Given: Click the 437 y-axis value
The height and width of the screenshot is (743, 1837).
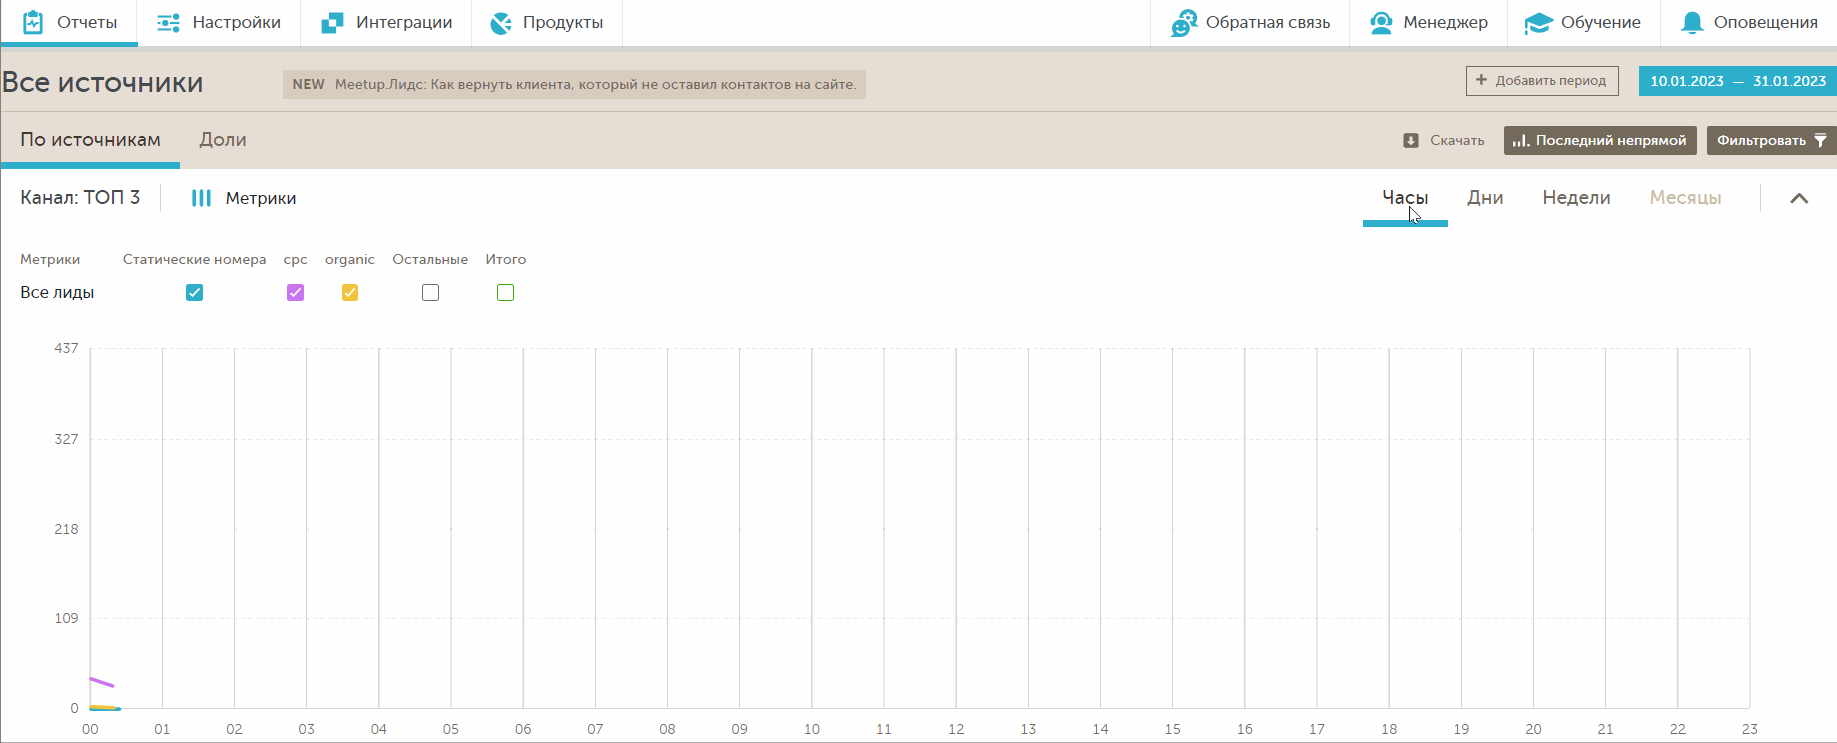Looking at the screenshot, I should click(66, 348).
